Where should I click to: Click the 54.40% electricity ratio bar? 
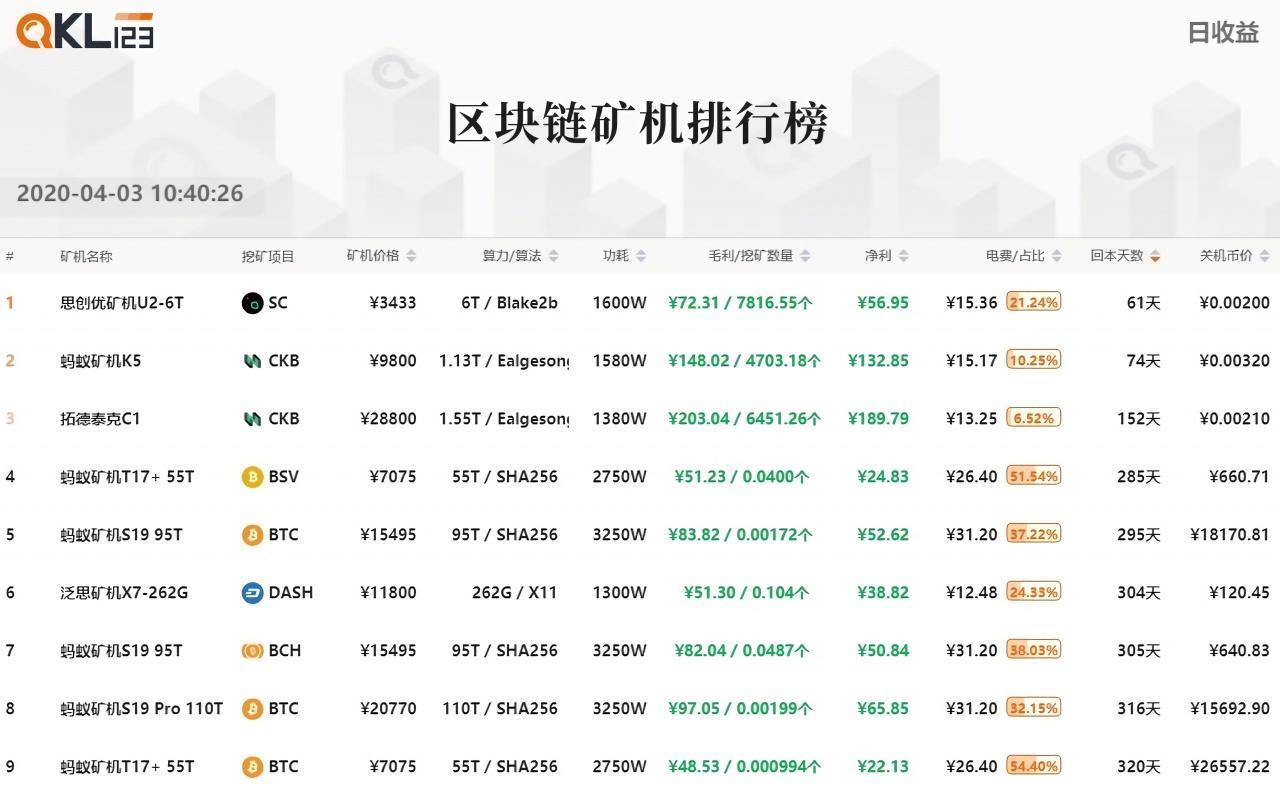[1033, 766]
